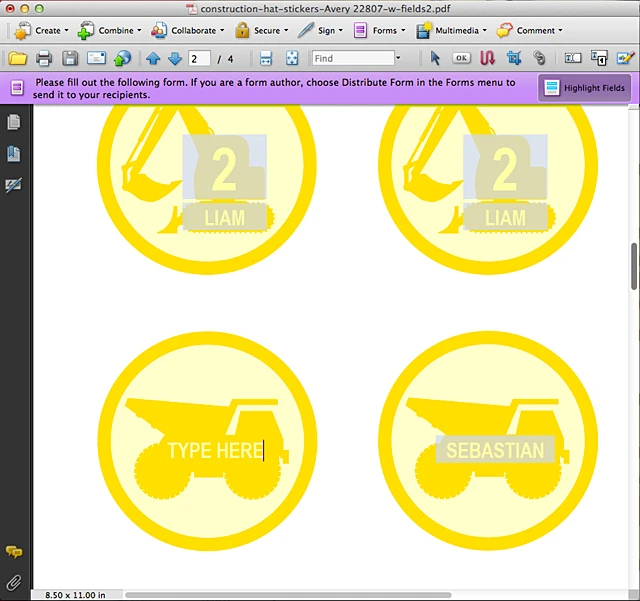The height and width of the screenshot is (601, 640).
Task: Open the Create dropdown menu
Action: pos(41,31)
